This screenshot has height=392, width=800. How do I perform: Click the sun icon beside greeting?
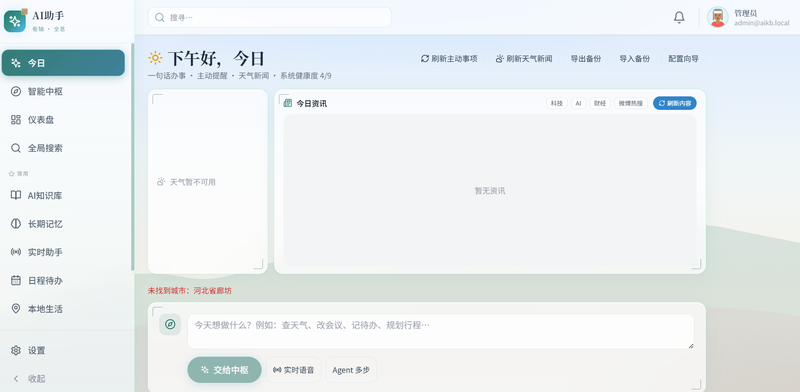coord(155,58)
